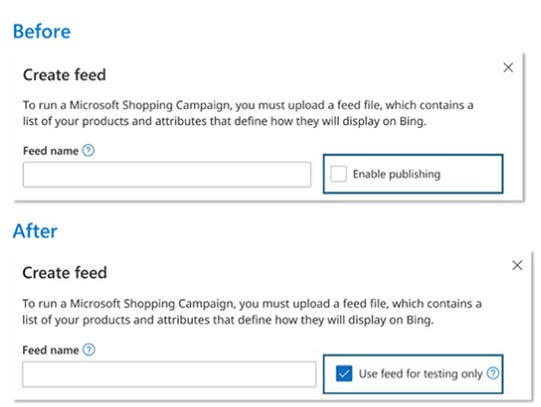This screenshot has width=541, height=407.
Task: Click help icon beside Use feed for testing only
Action: [493, 373]
